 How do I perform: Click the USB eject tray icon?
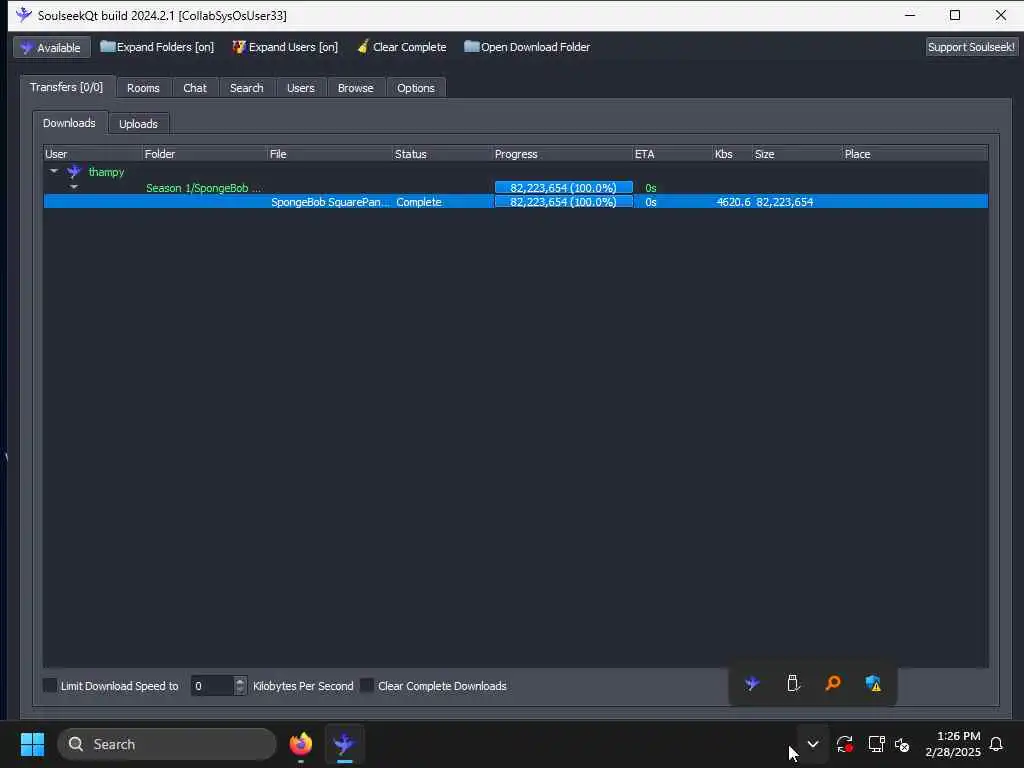pos(793,684)
